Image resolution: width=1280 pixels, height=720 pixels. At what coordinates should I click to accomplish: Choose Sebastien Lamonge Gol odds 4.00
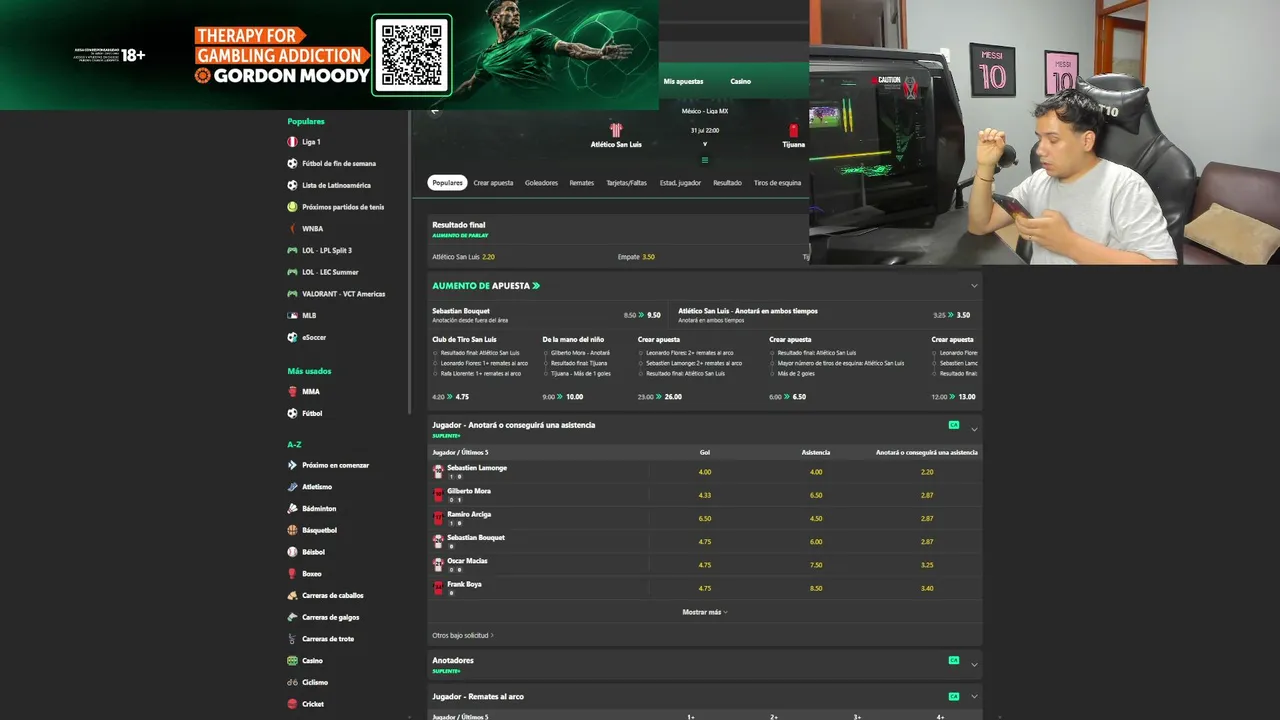click(x=705, y=472)
